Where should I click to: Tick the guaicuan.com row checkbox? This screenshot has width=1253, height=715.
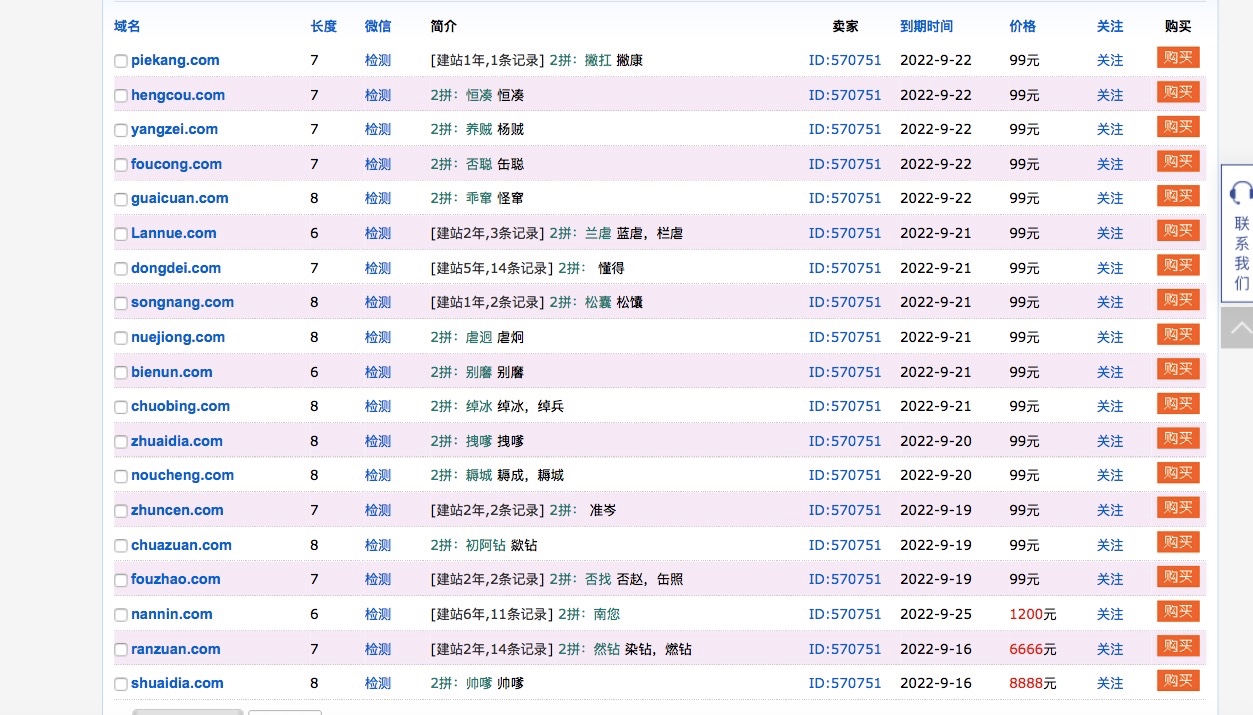(121, 199)
